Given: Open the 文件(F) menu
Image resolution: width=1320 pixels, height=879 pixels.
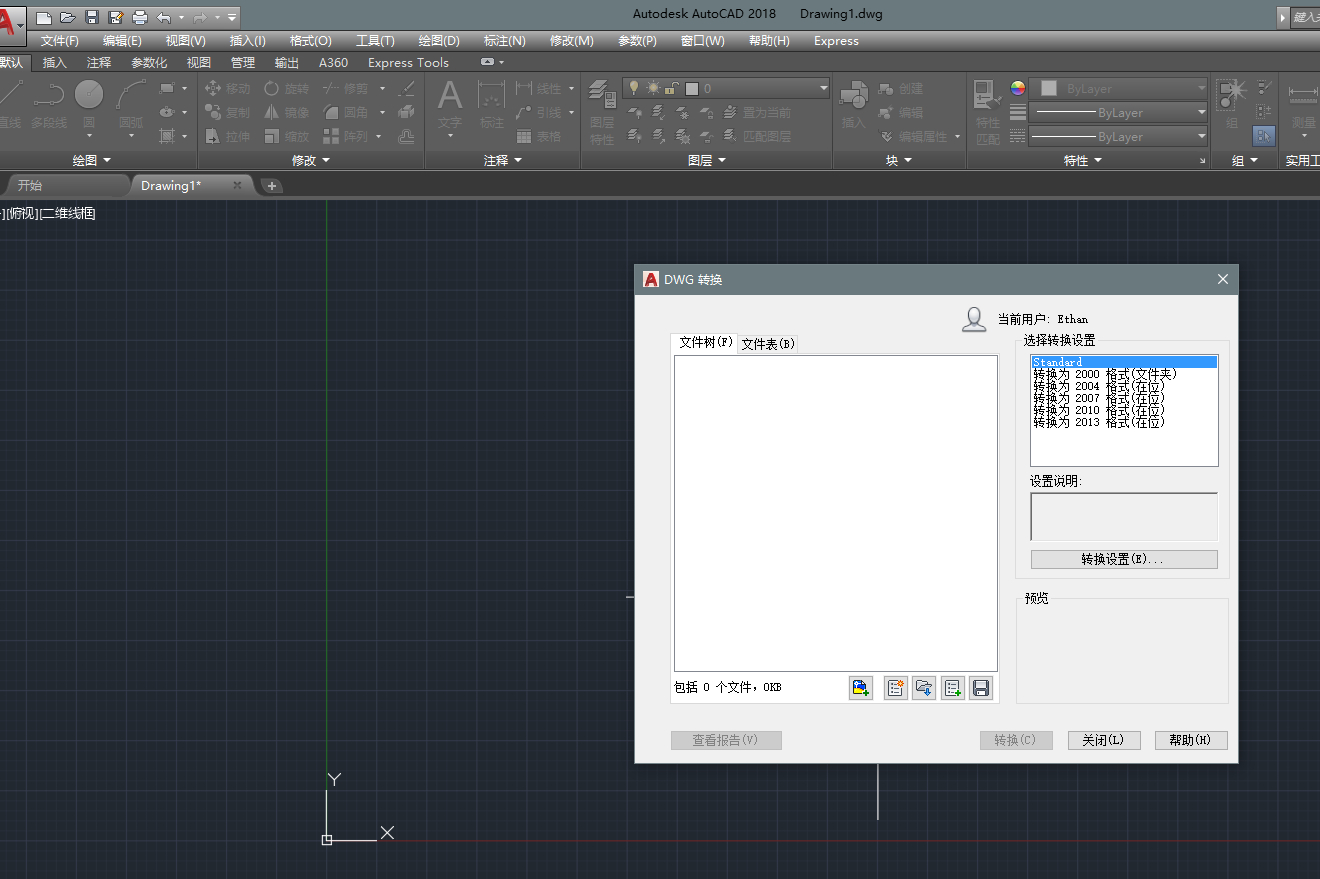Looking at the screenshot, I should click(60, 41).
